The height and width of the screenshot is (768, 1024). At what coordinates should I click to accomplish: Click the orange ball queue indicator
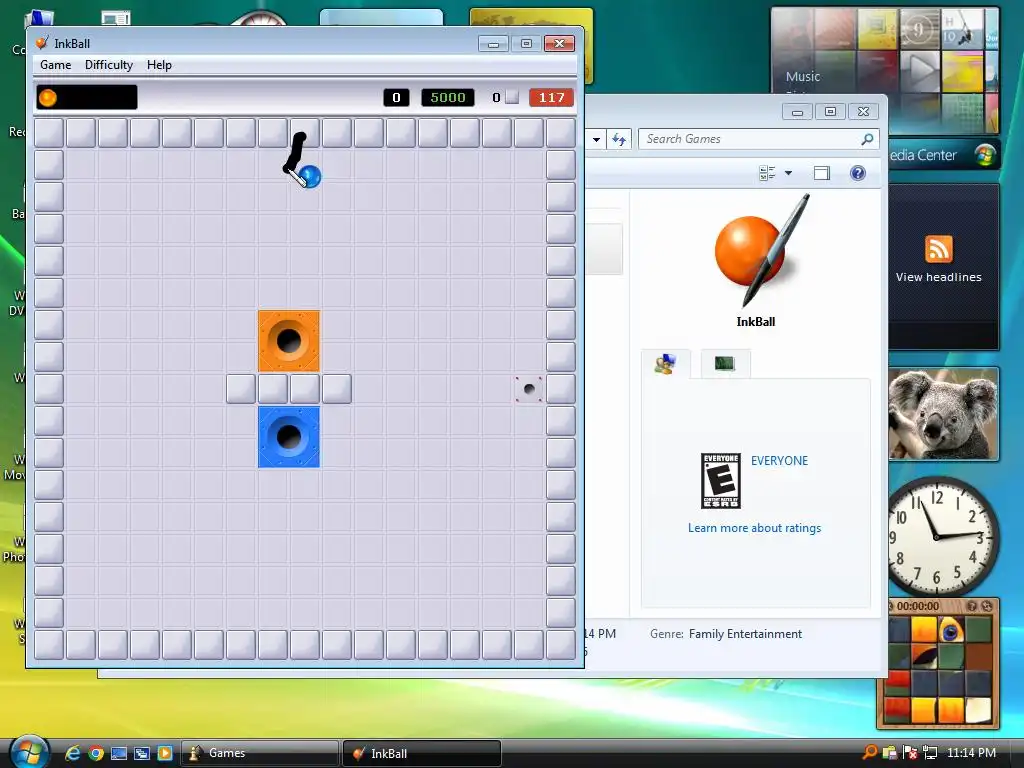48,97
